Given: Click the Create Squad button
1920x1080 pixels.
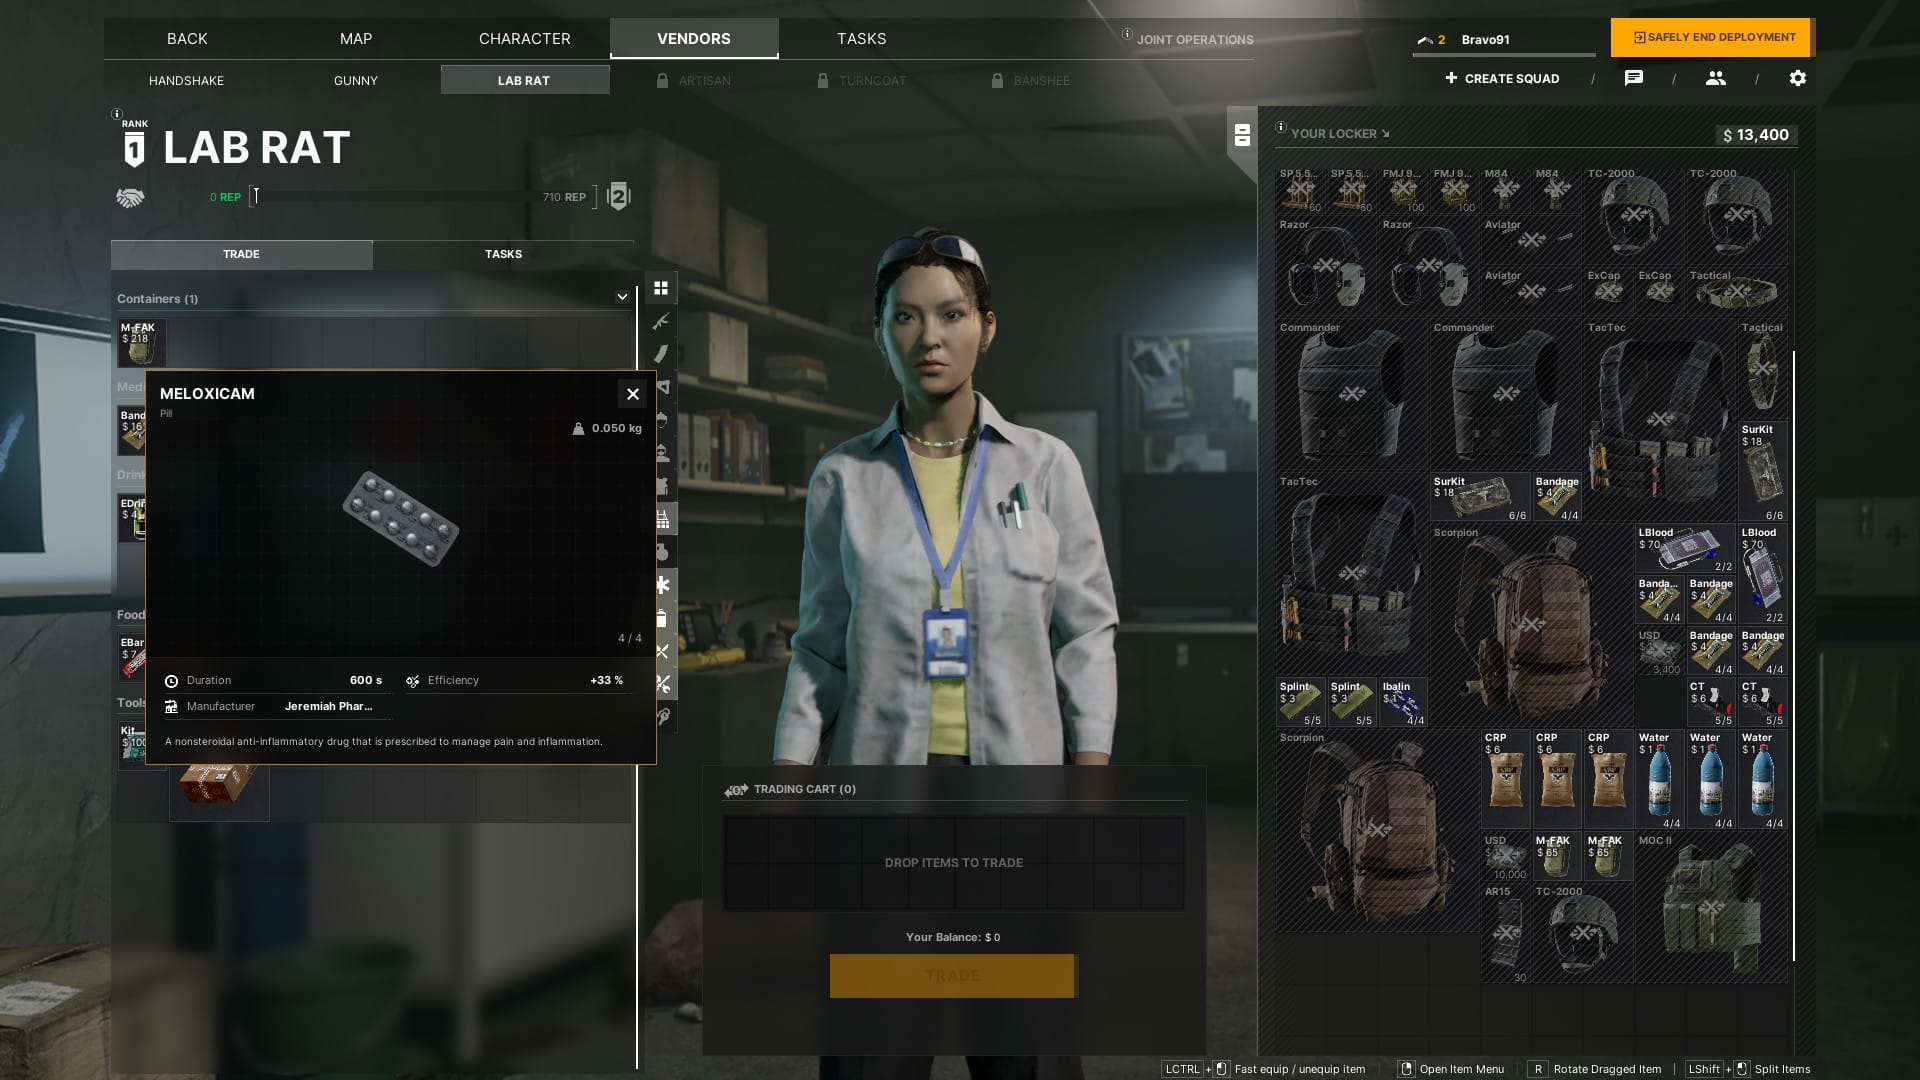Looking at the screenshot, I should (1502, 78).
